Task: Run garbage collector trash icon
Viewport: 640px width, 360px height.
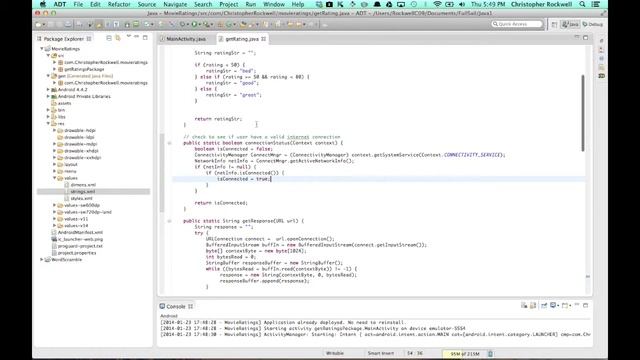Action: click(x=491, y=353)
